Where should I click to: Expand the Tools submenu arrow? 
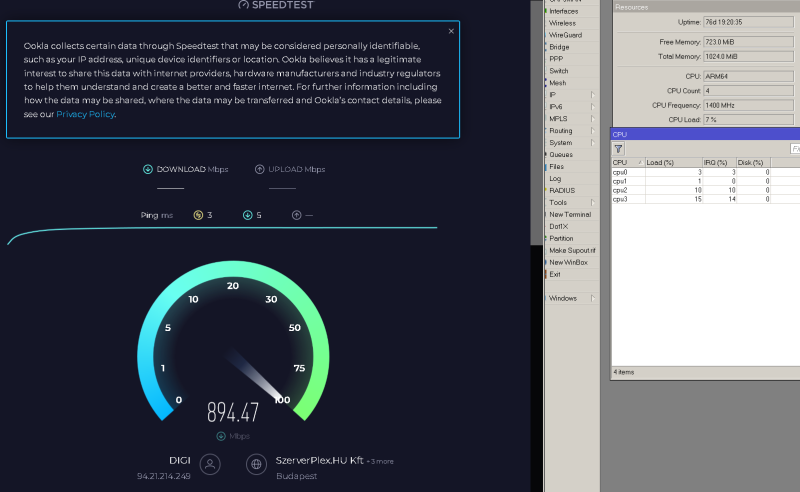593,203
